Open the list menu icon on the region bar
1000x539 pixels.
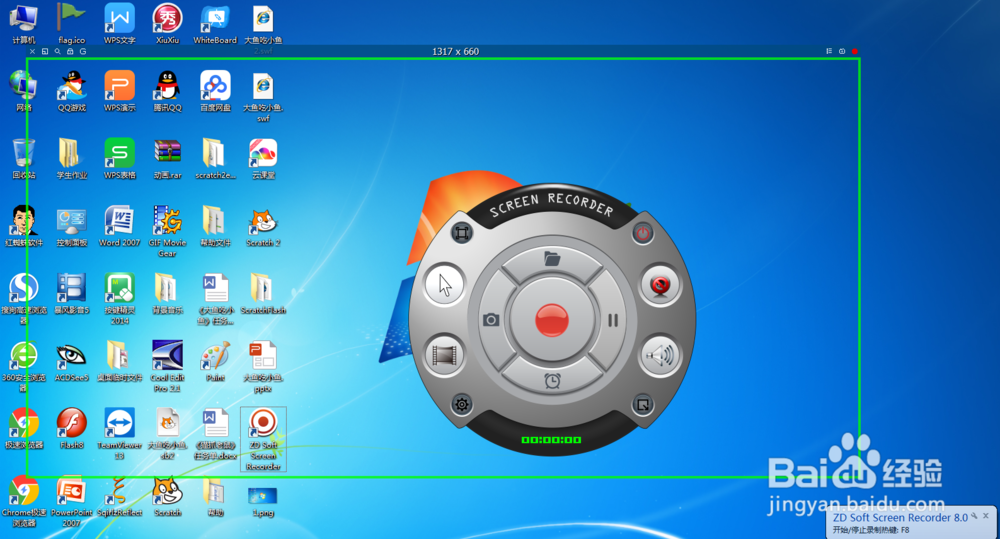point(829,52)
